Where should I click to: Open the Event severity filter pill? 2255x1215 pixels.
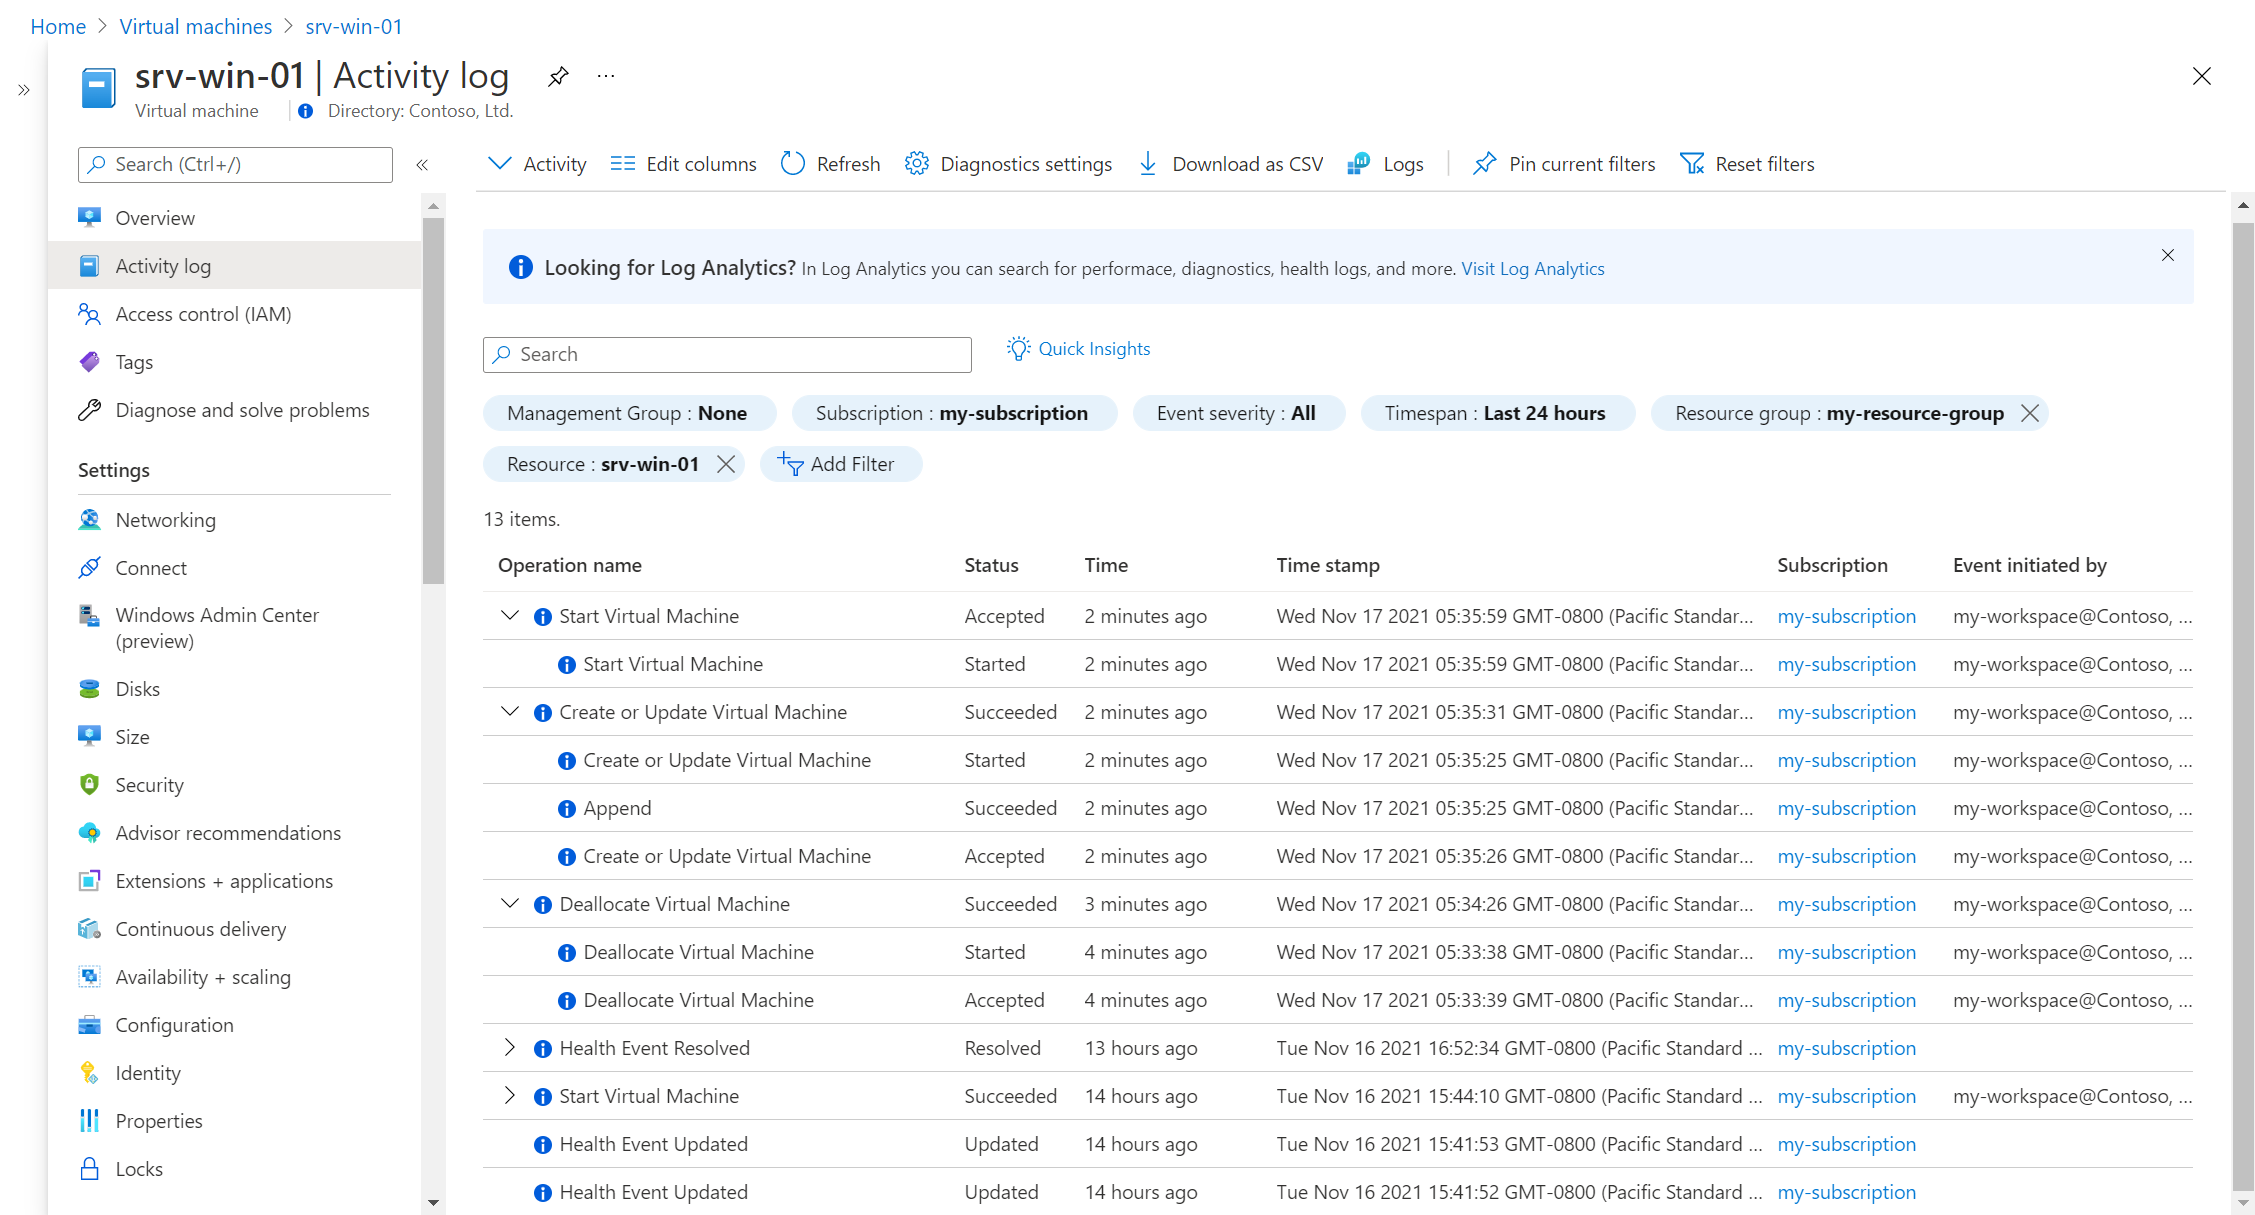tap(1238, 413)
